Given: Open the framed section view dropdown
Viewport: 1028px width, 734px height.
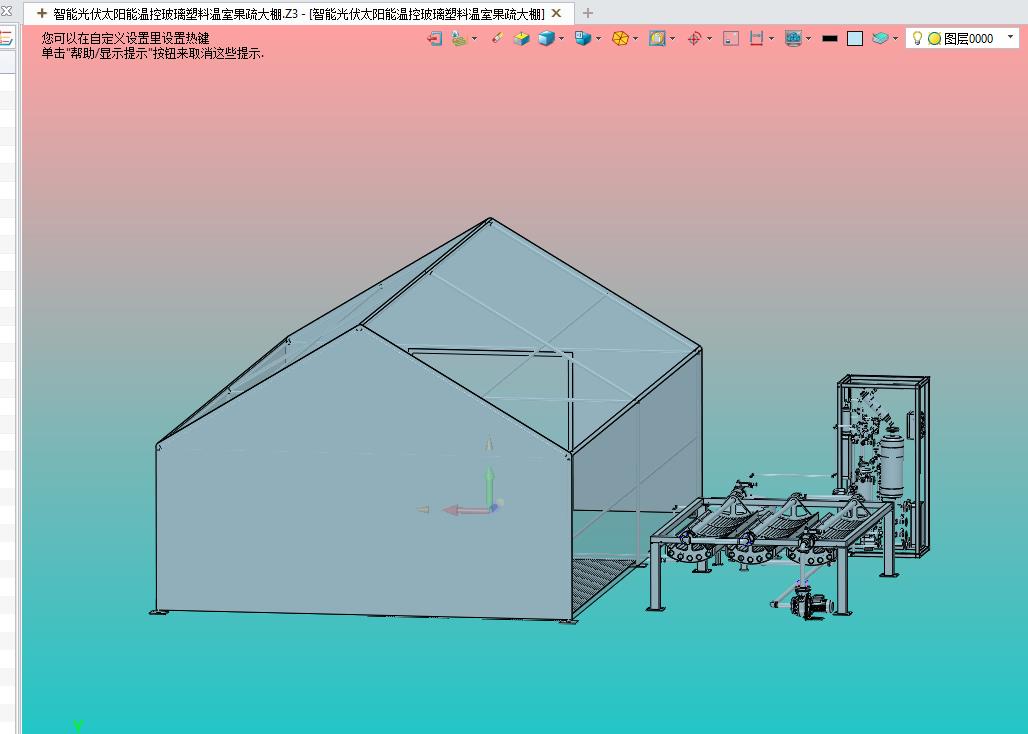Looking at the screenshot, I should tap(673, 39).
